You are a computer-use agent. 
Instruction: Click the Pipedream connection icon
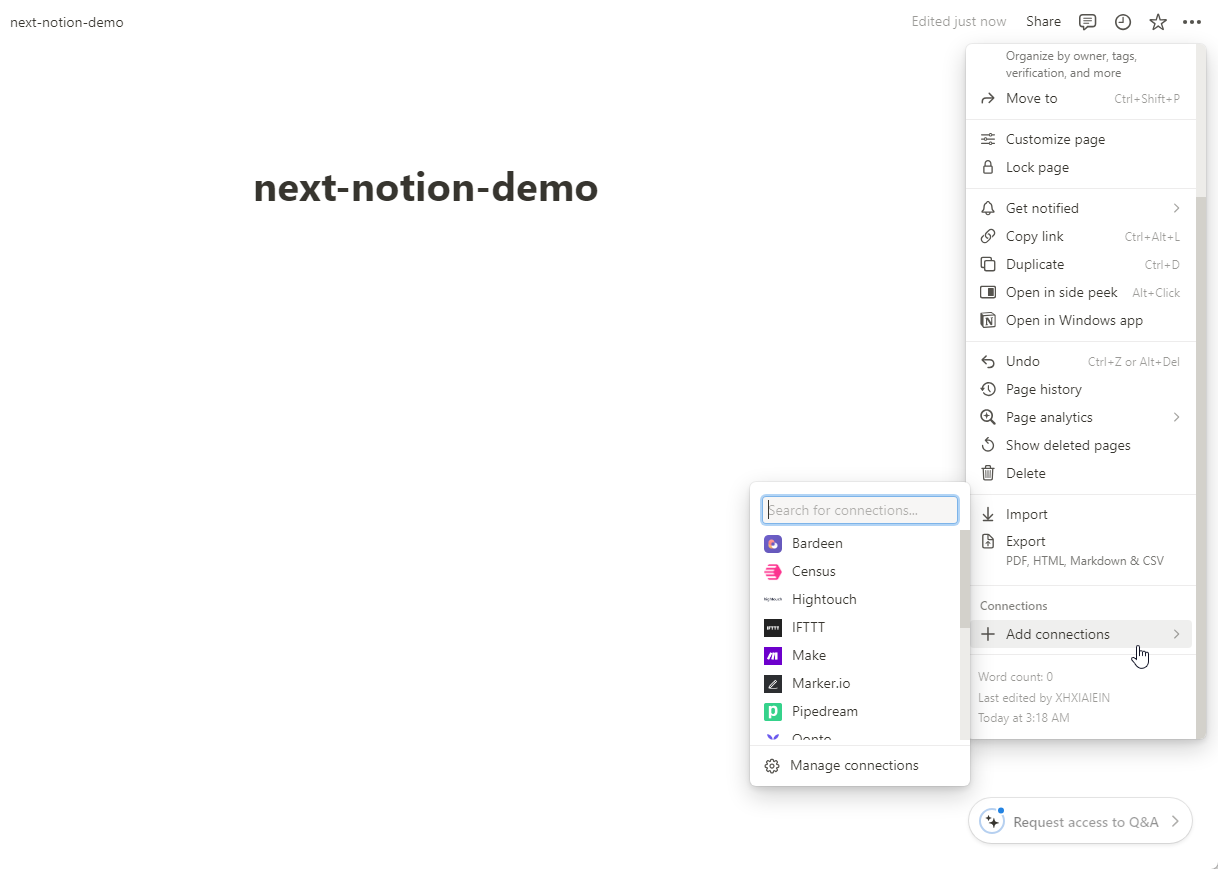[x=772, y=711]
